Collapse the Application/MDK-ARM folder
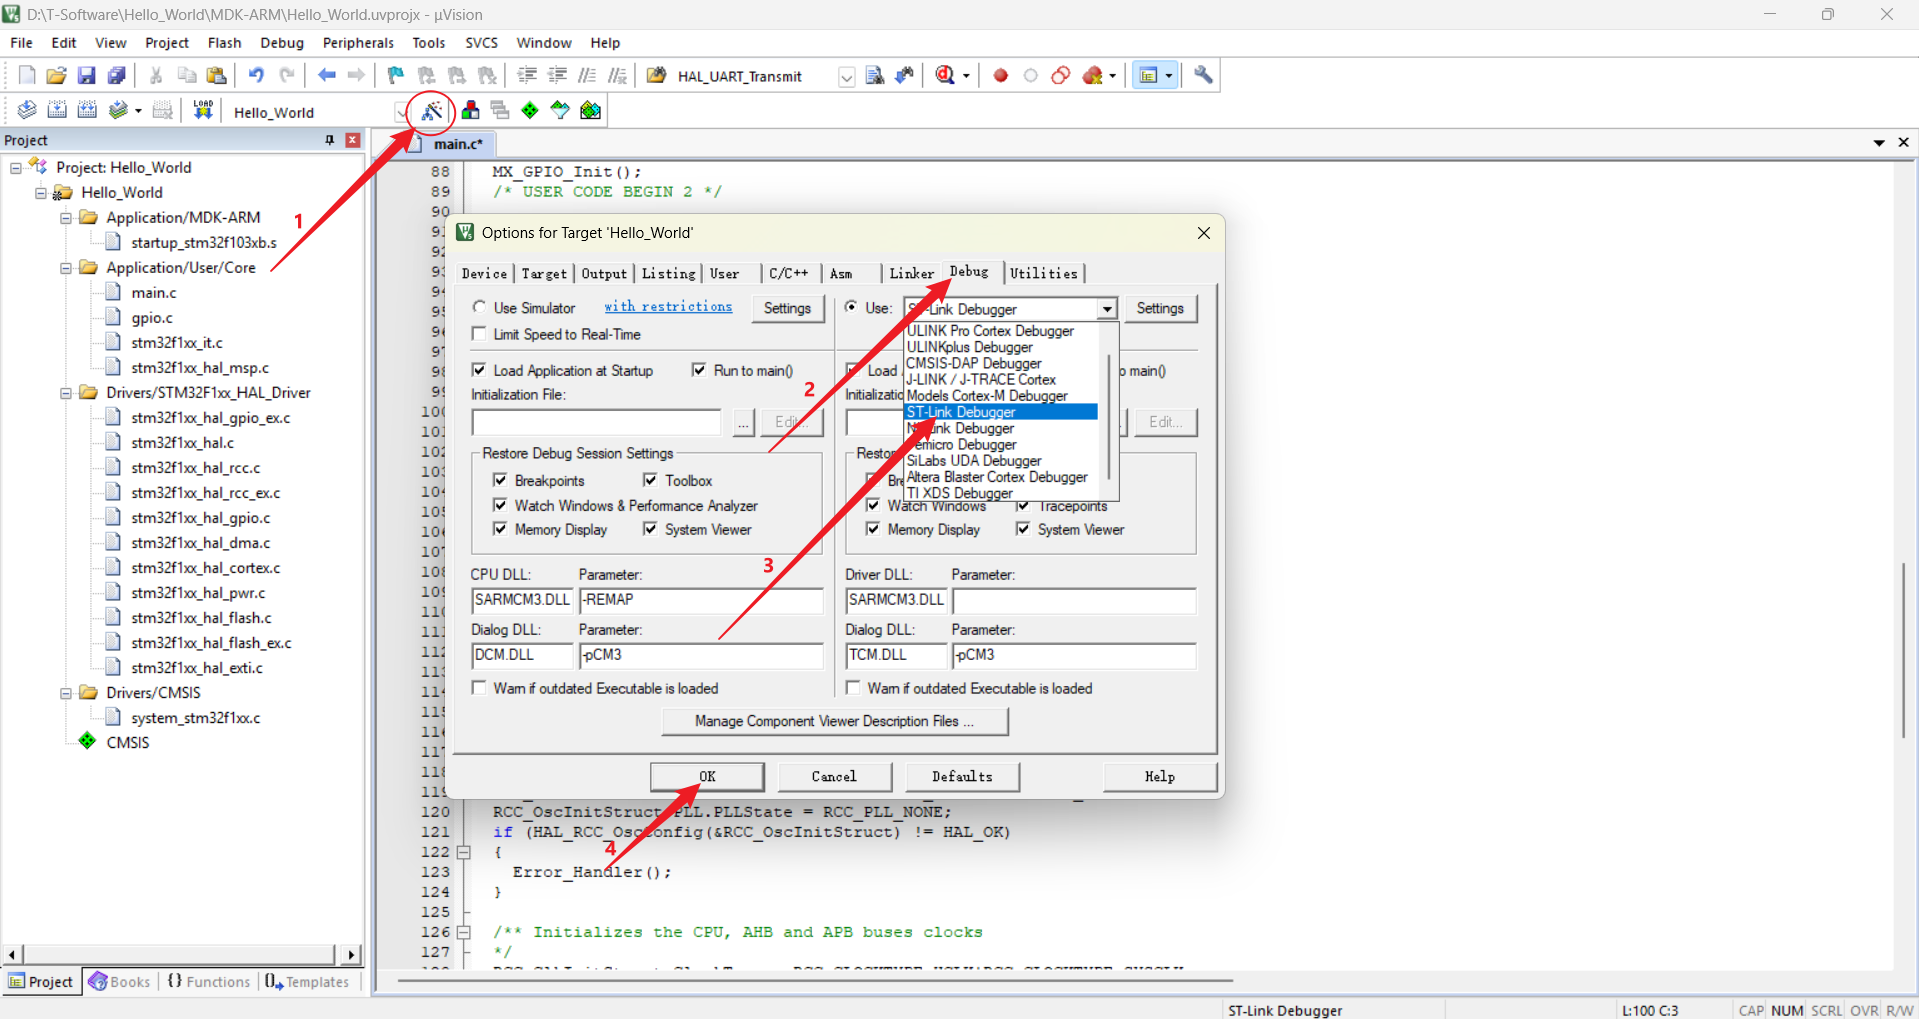Viewport: 1919px width, 1019px height. tap(66, 218)
